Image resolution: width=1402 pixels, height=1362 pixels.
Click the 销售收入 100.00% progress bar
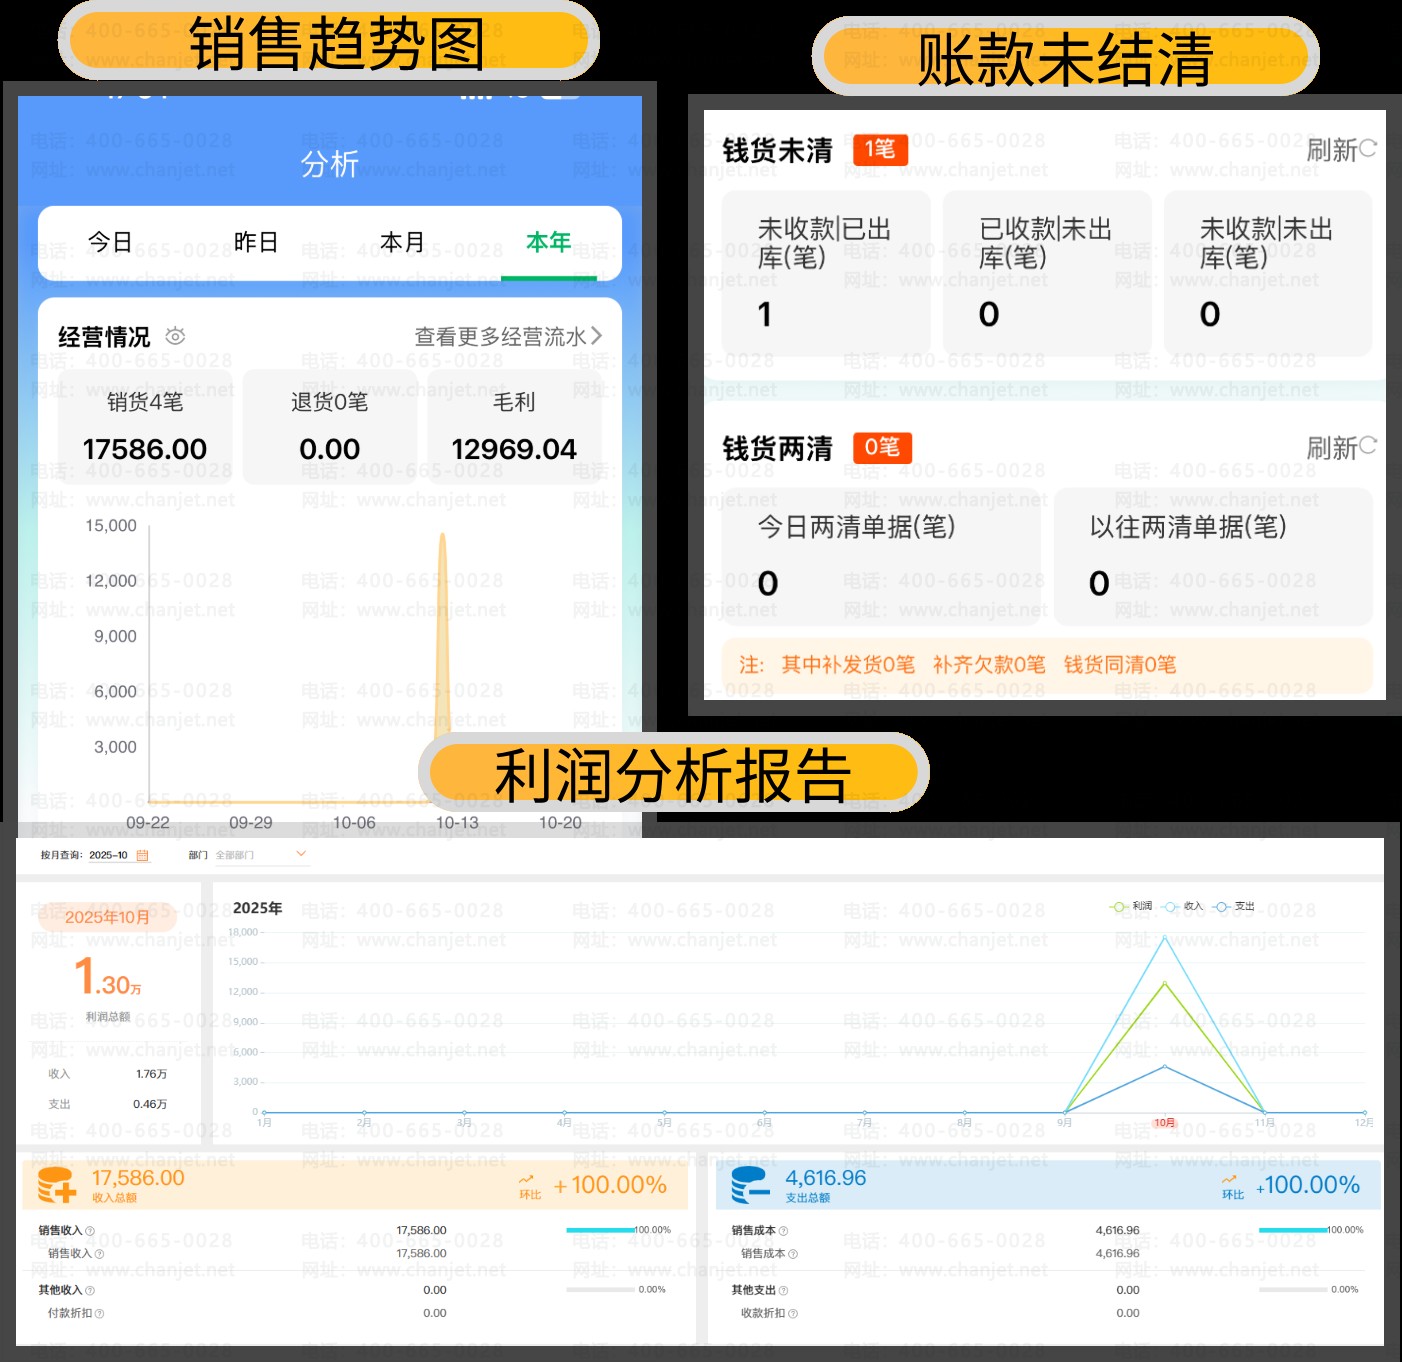[601, 1230]
